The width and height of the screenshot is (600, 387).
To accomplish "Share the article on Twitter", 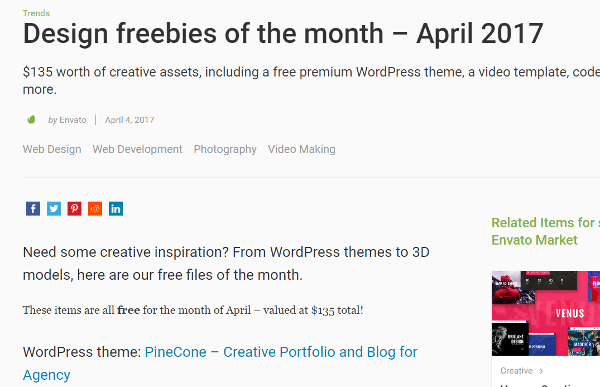I will coord(54,209).
